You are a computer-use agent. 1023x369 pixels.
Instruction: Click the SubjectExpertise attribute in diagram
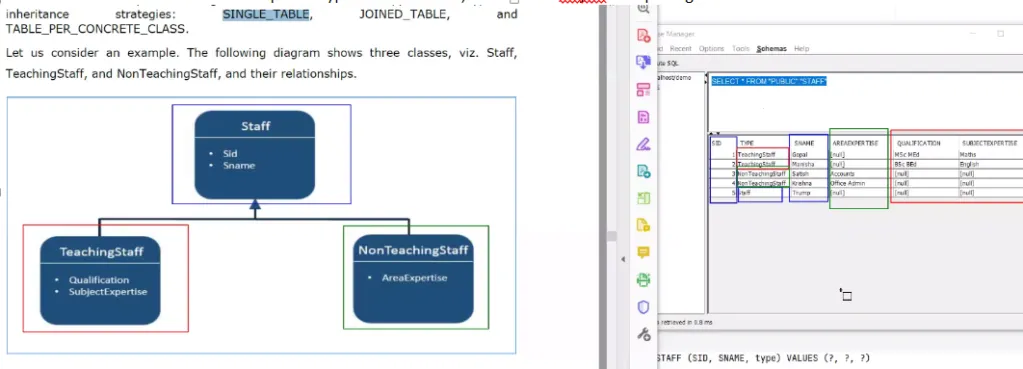point(108,291)
